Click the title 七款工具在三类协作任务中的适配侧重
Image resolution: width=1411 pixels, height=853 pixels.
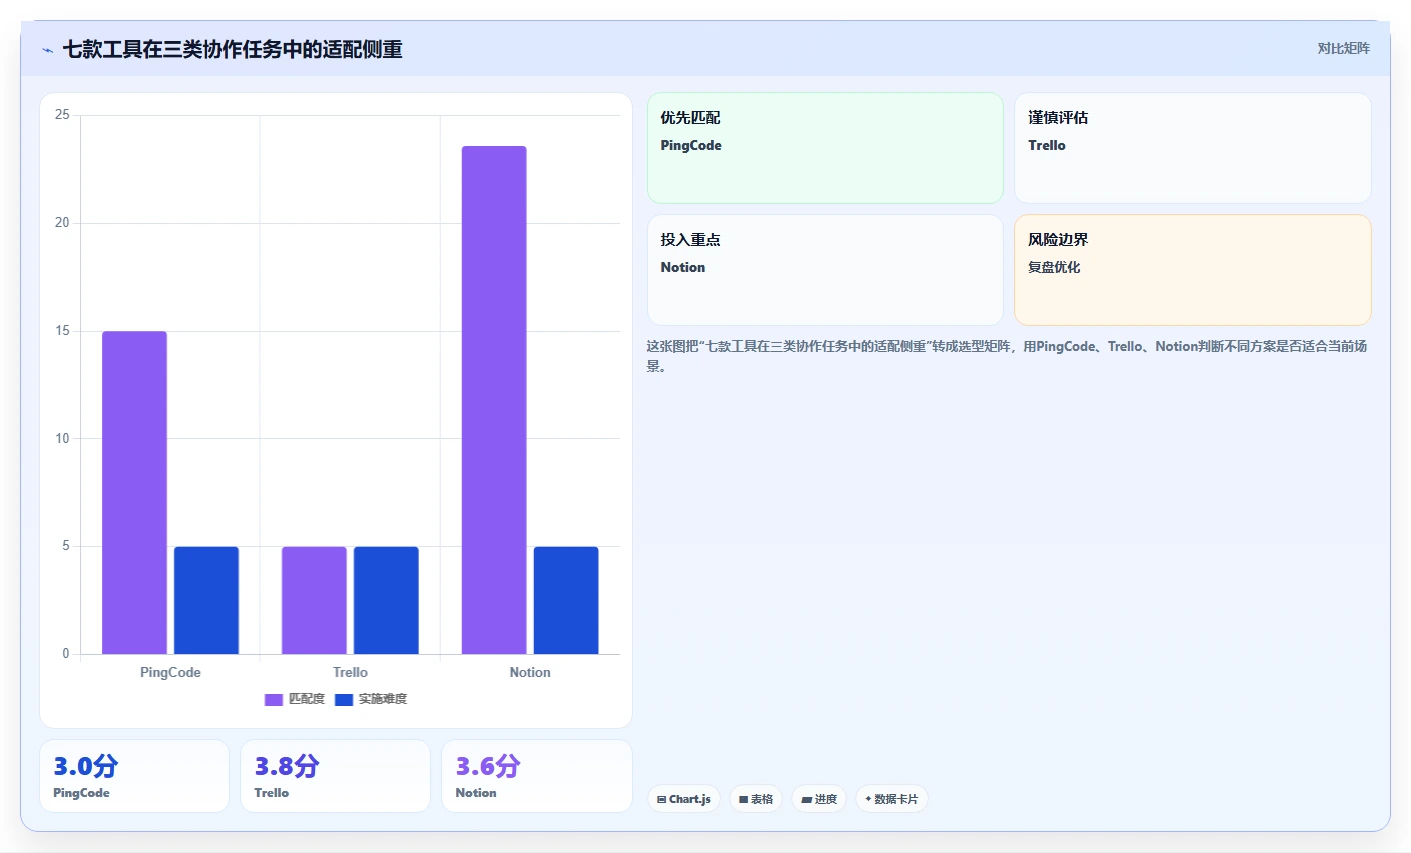232,49
